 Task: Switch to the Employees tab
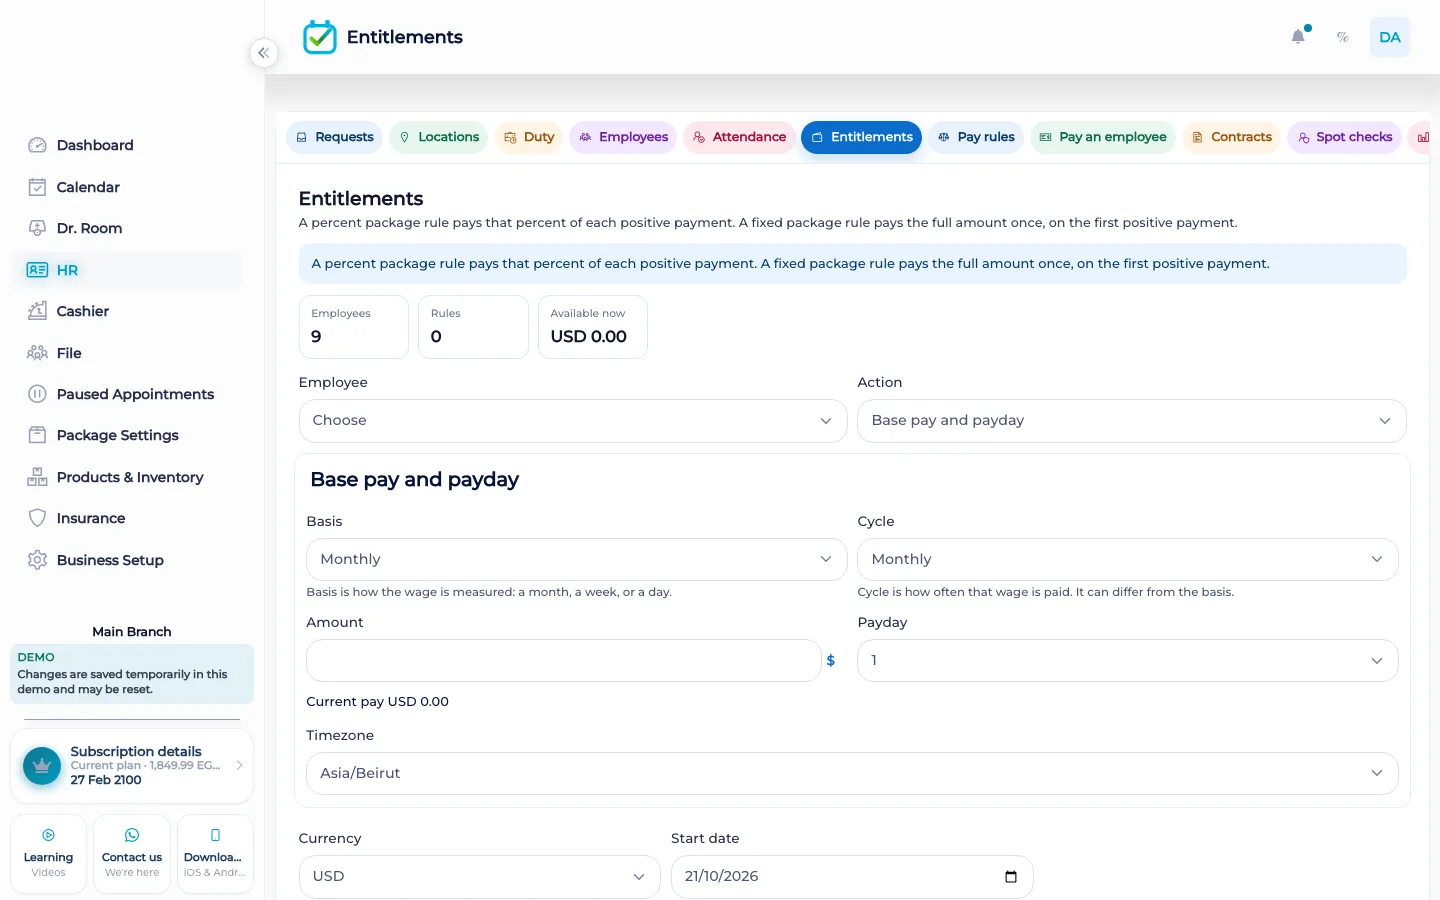pyautogui.click(x=624, y=137)
